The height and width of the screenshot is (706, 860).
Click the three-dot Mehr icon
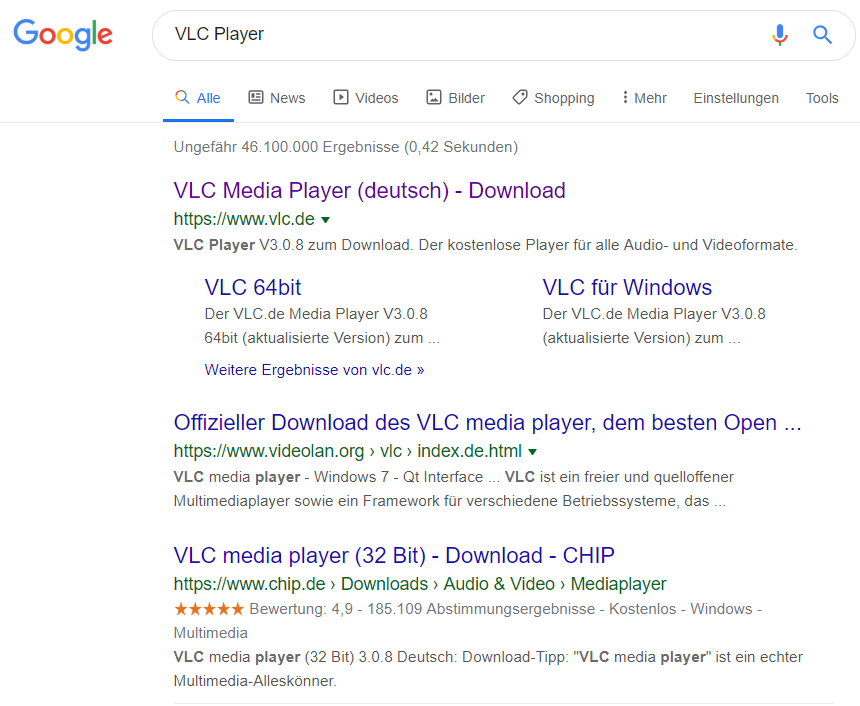(625, 98)
